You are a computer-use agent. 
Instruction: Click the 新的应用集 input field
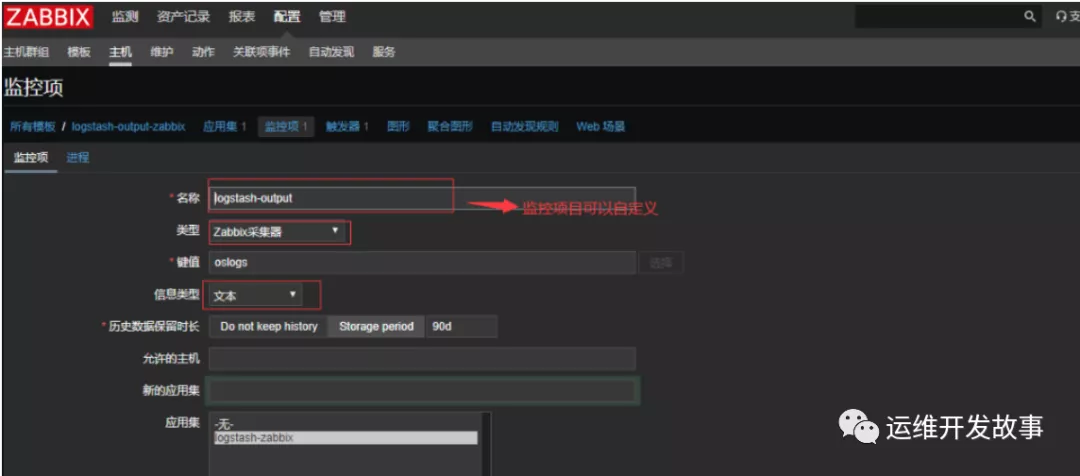(x=422, y=391)
